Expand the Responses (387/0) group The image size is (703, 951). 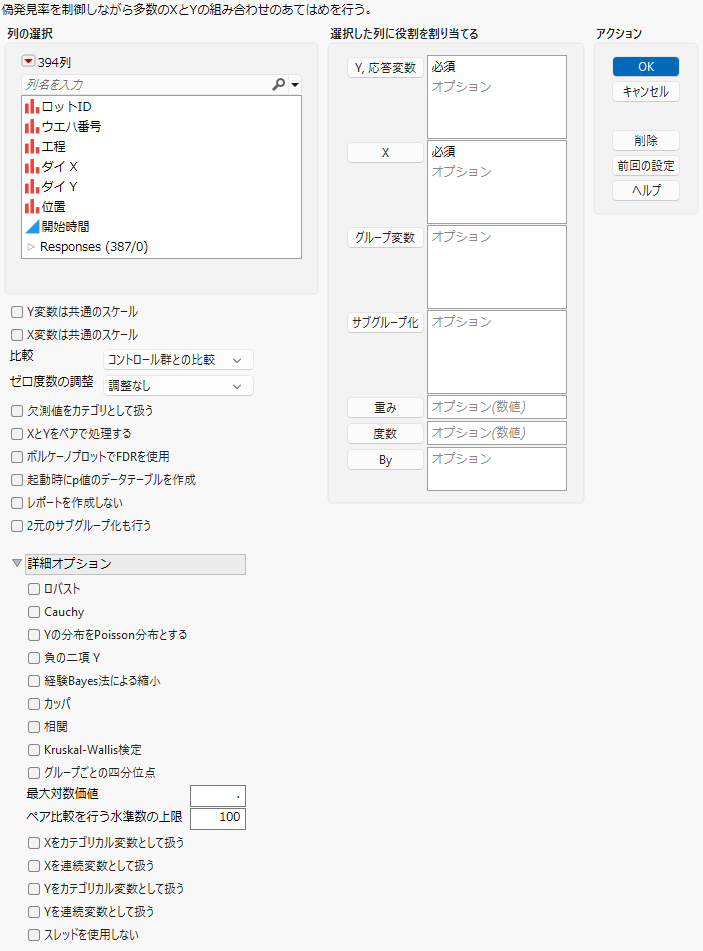coord(31,247)
